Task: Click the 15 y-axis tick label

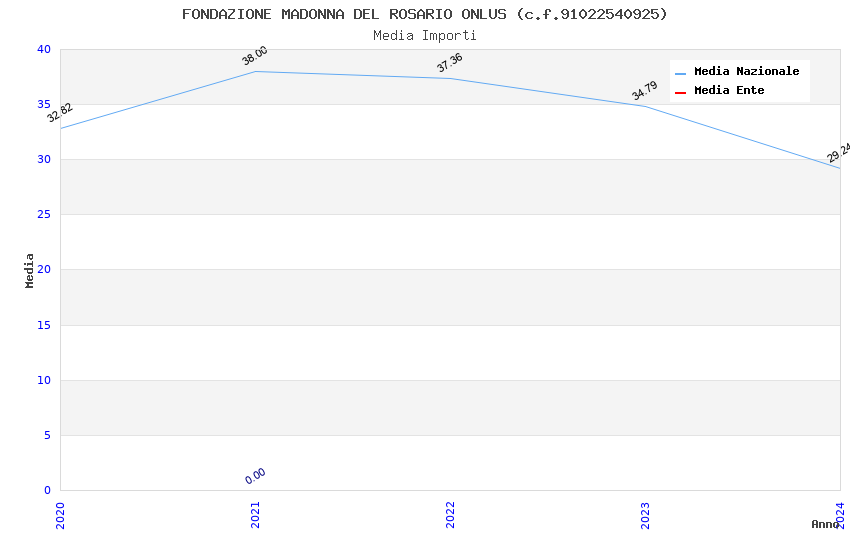Action: tap(44, 325)
